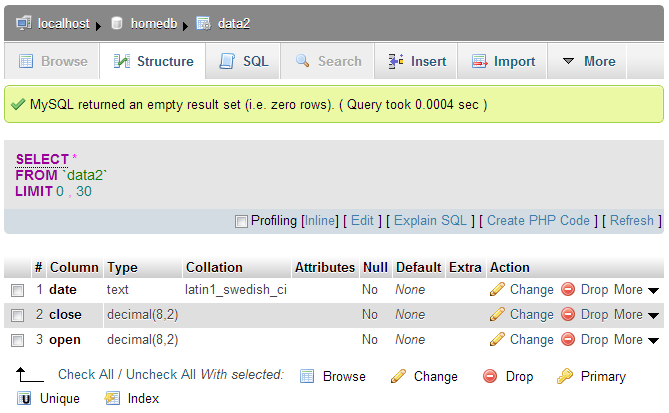Click the Unique icon below the table

pos(24,398)
